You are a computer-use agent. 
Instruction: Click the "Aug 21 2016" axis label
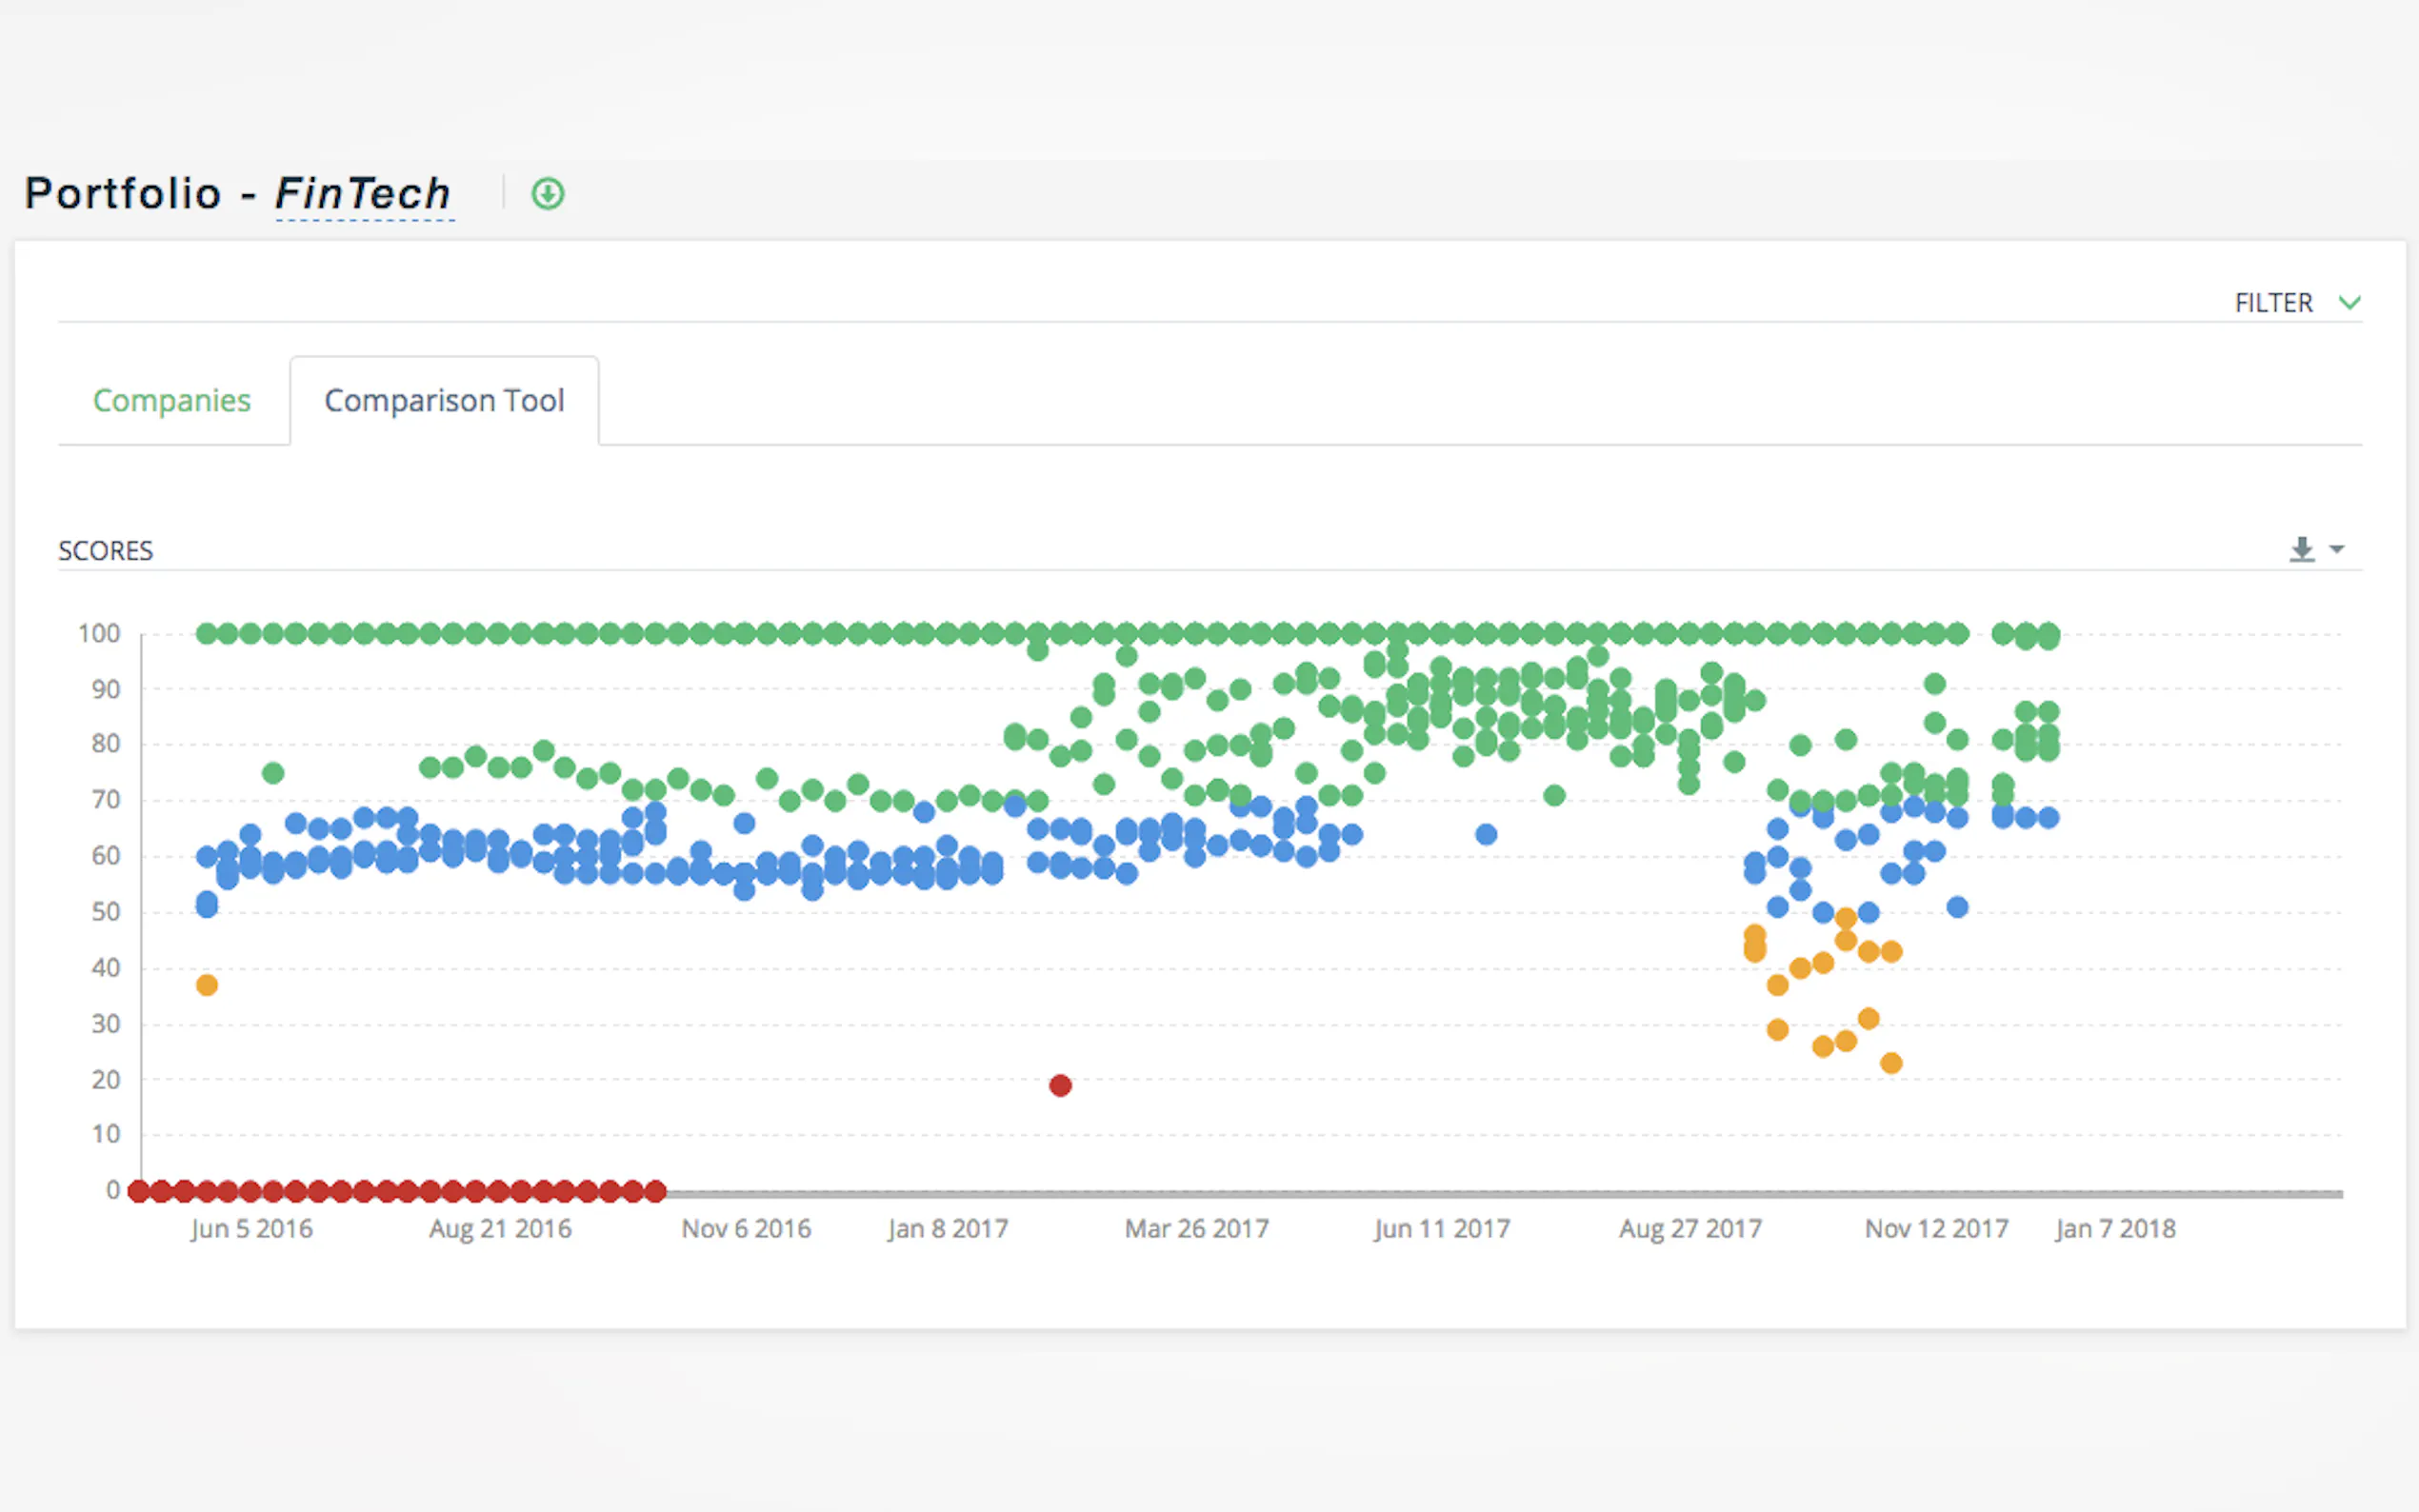click(x=500, y=1229)
